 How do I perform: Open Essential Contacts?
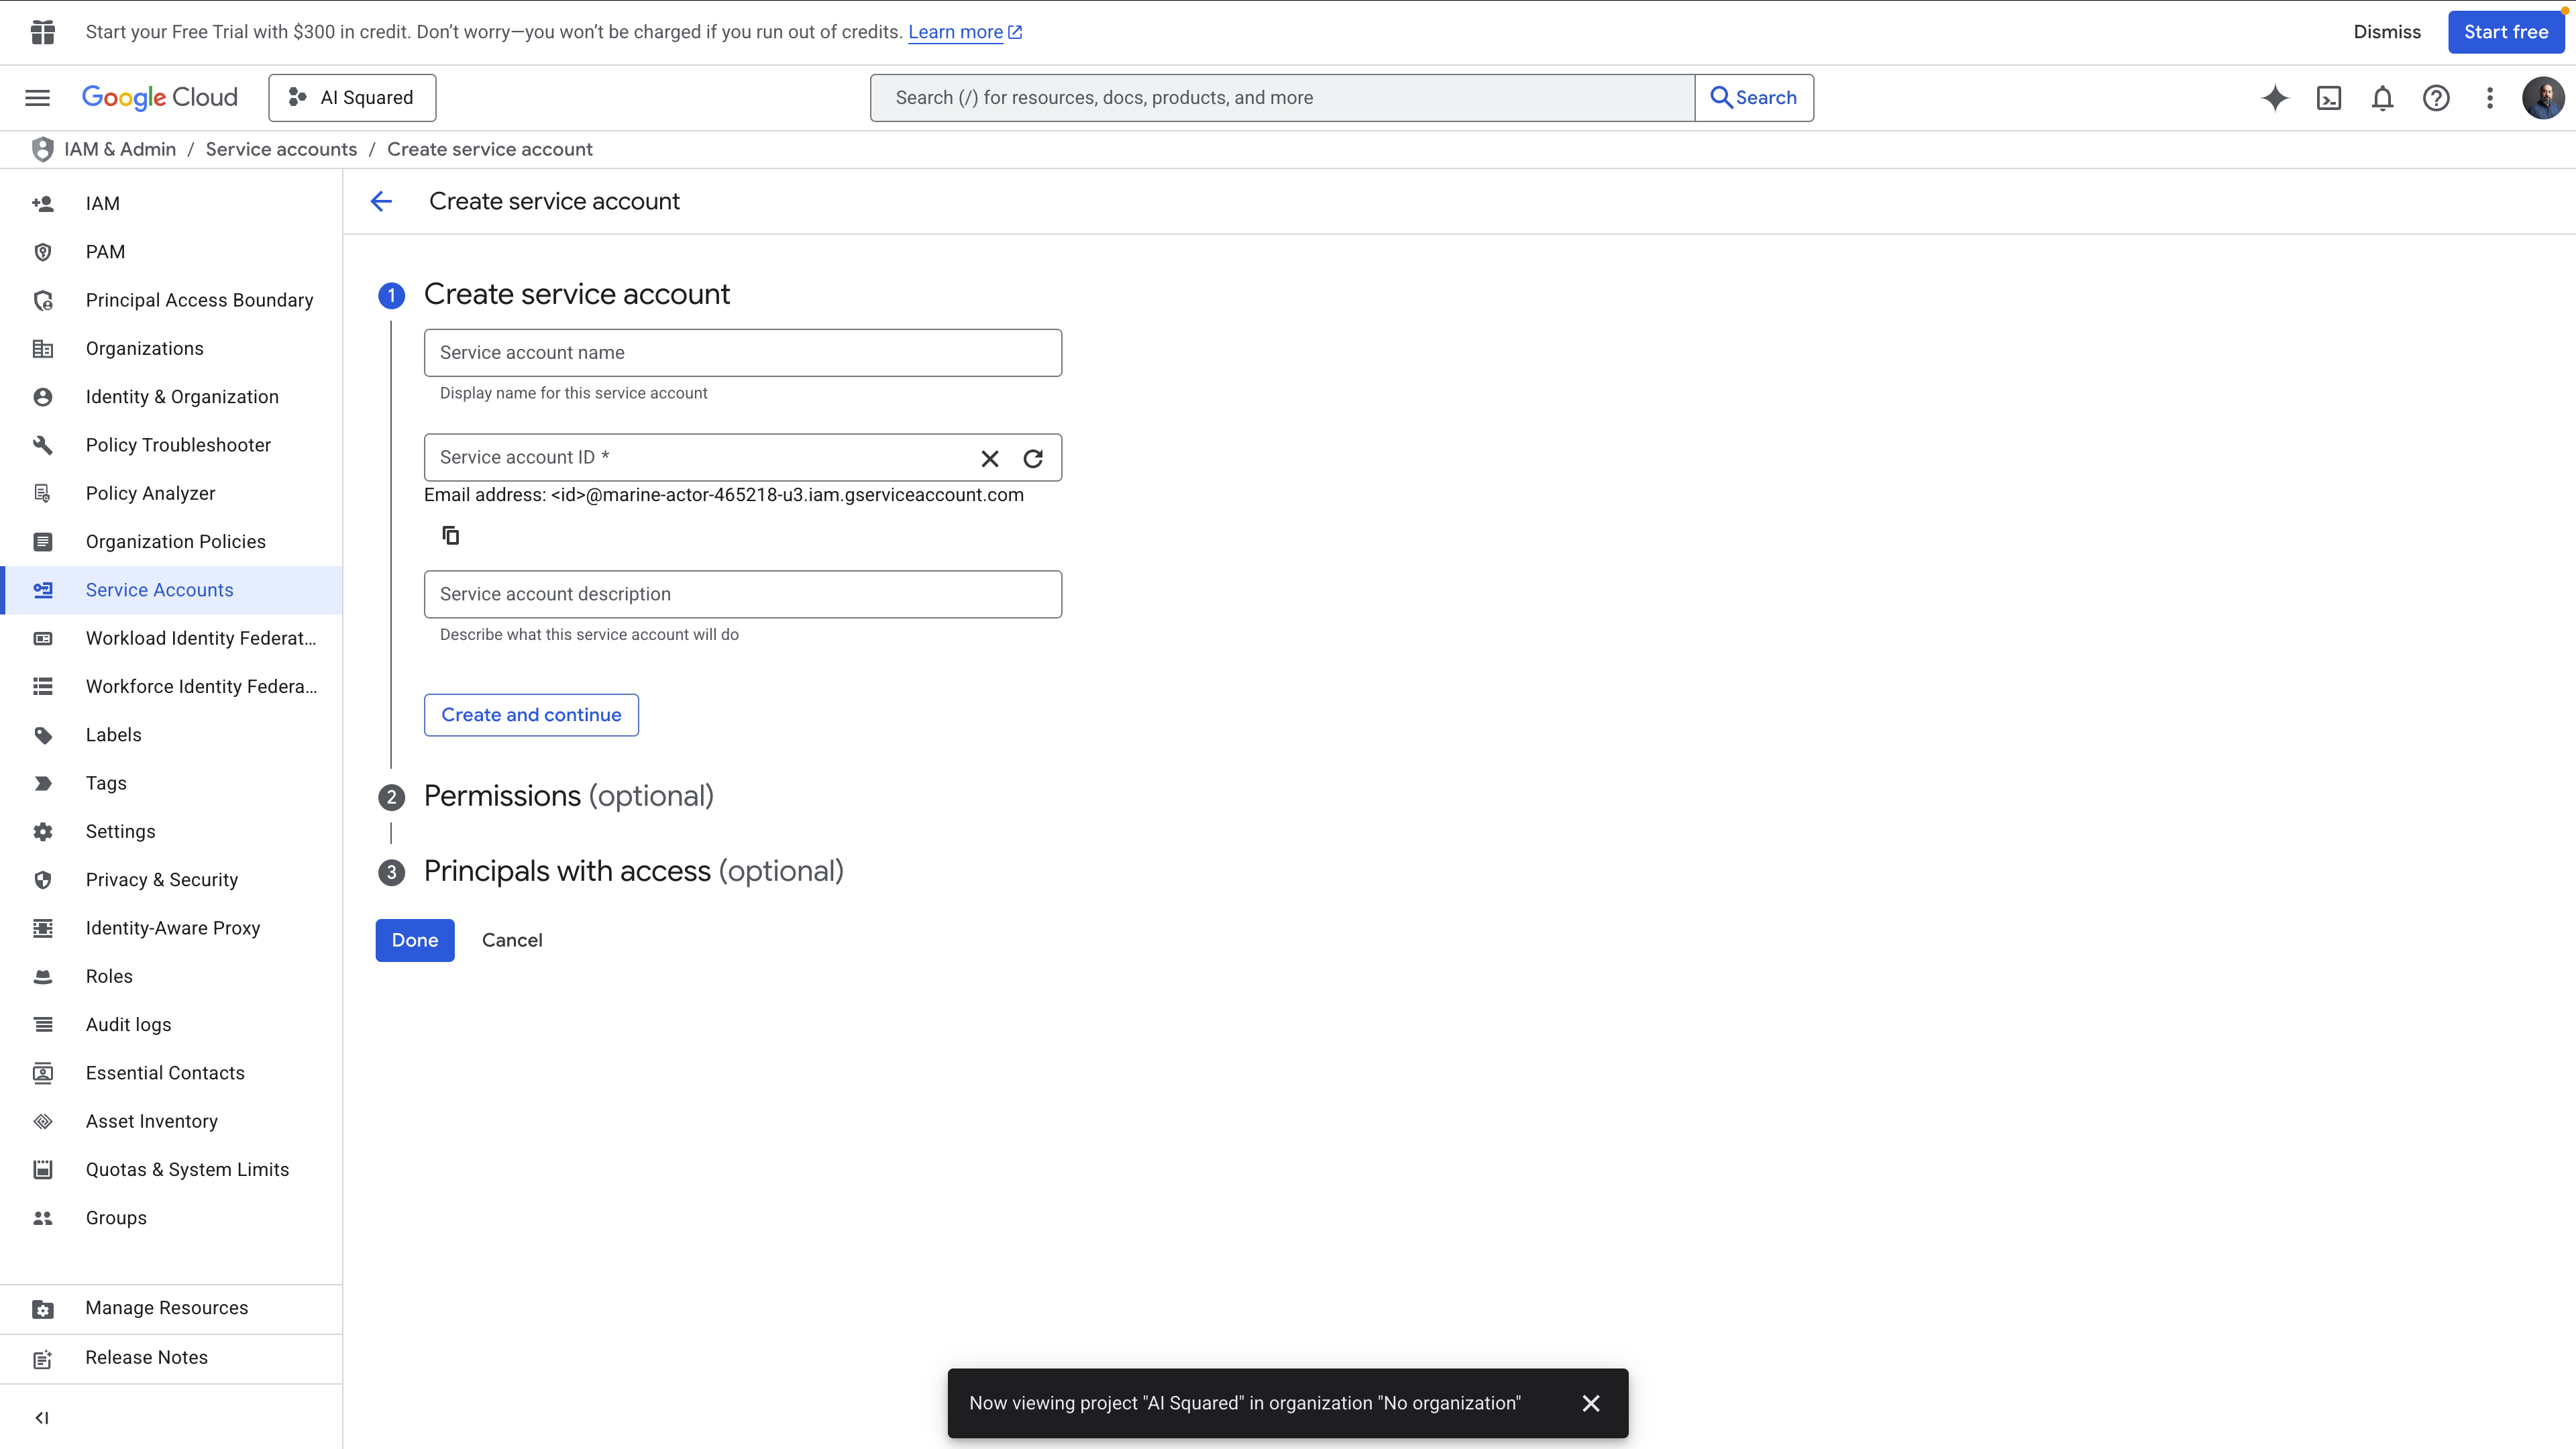point(172,1073)
